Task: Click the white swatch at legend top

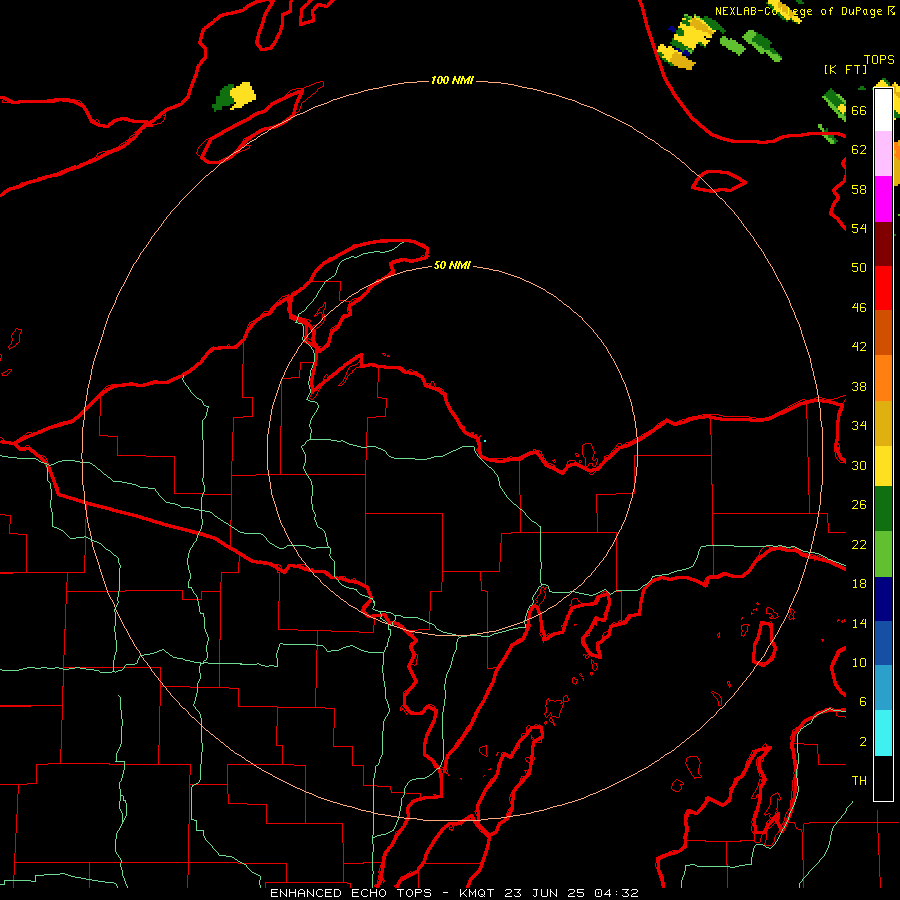Action: (883, 110)
